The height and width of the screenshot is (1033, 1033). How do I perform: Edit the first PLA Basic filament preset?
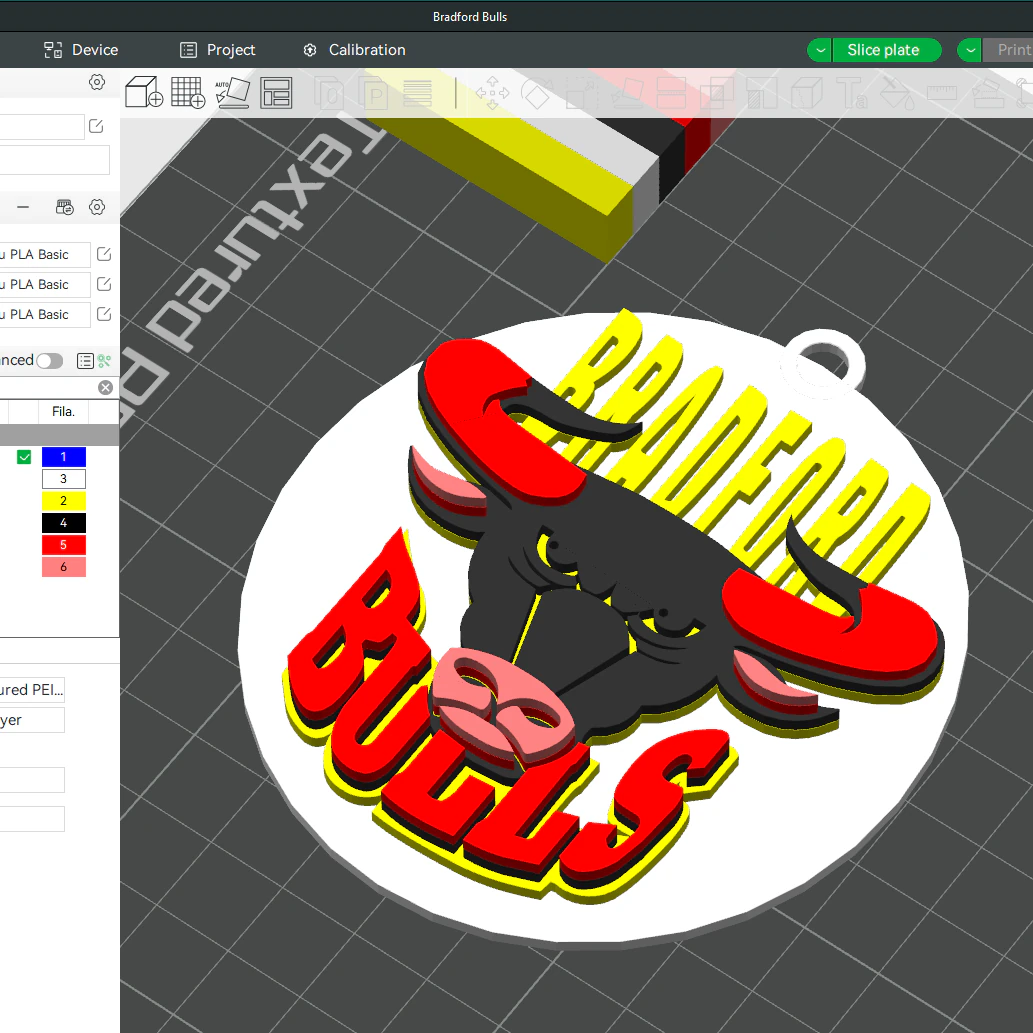tap(103, 254)
